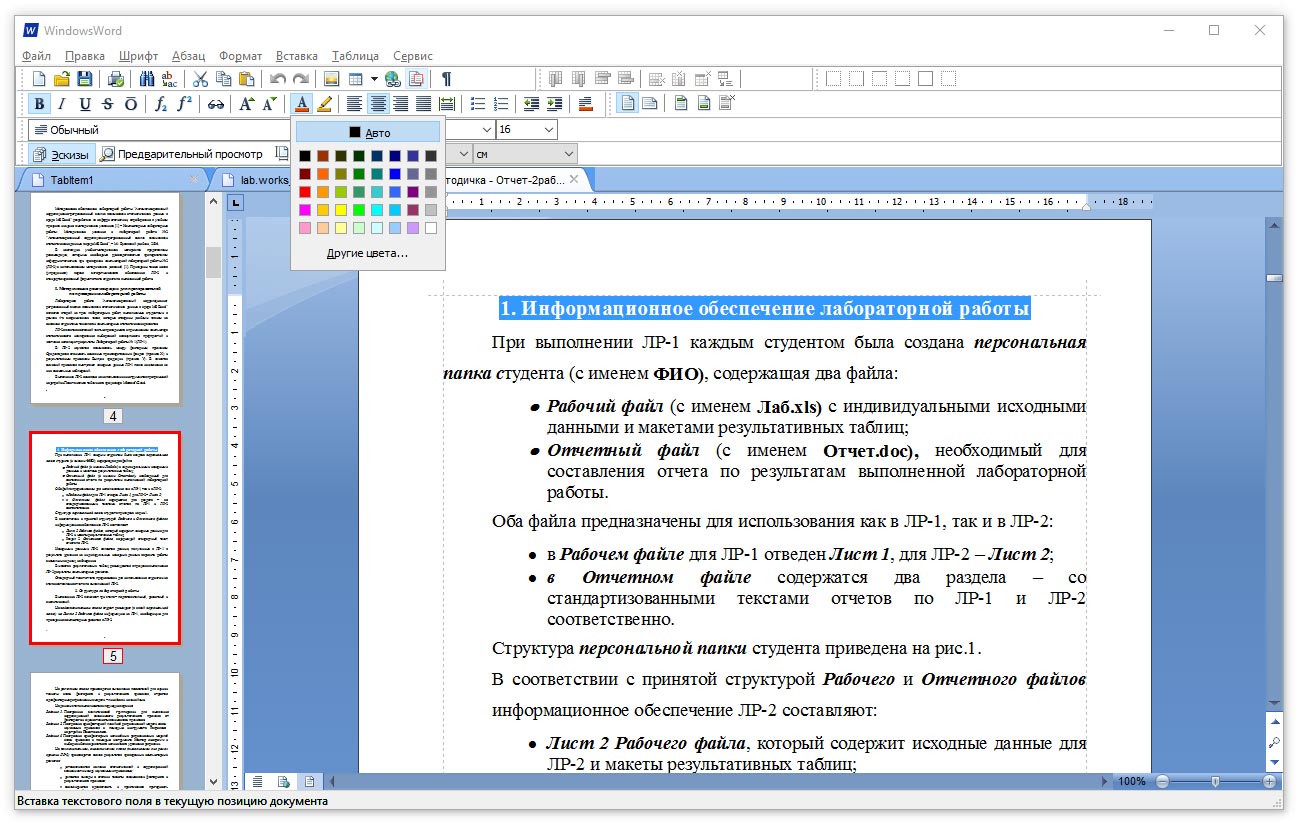Click the 'Эскизы' thumbnails button
The height and width of the screenshot is (825, 1300).
(62, 154)
